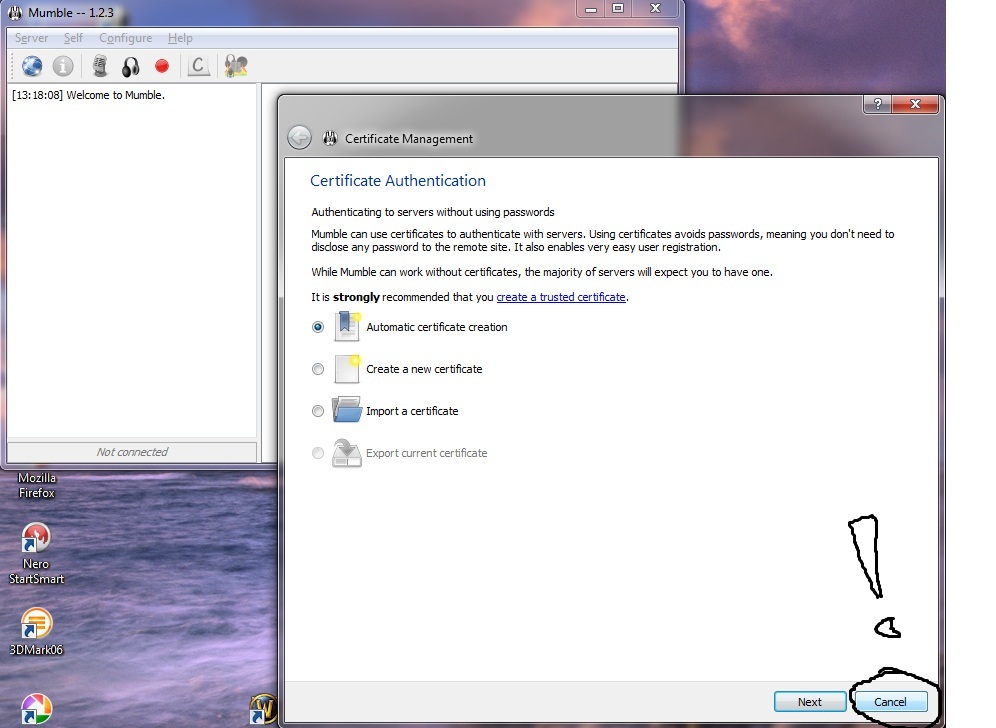
Task: Open the server connect globe icon
Action: coord(32,66)
